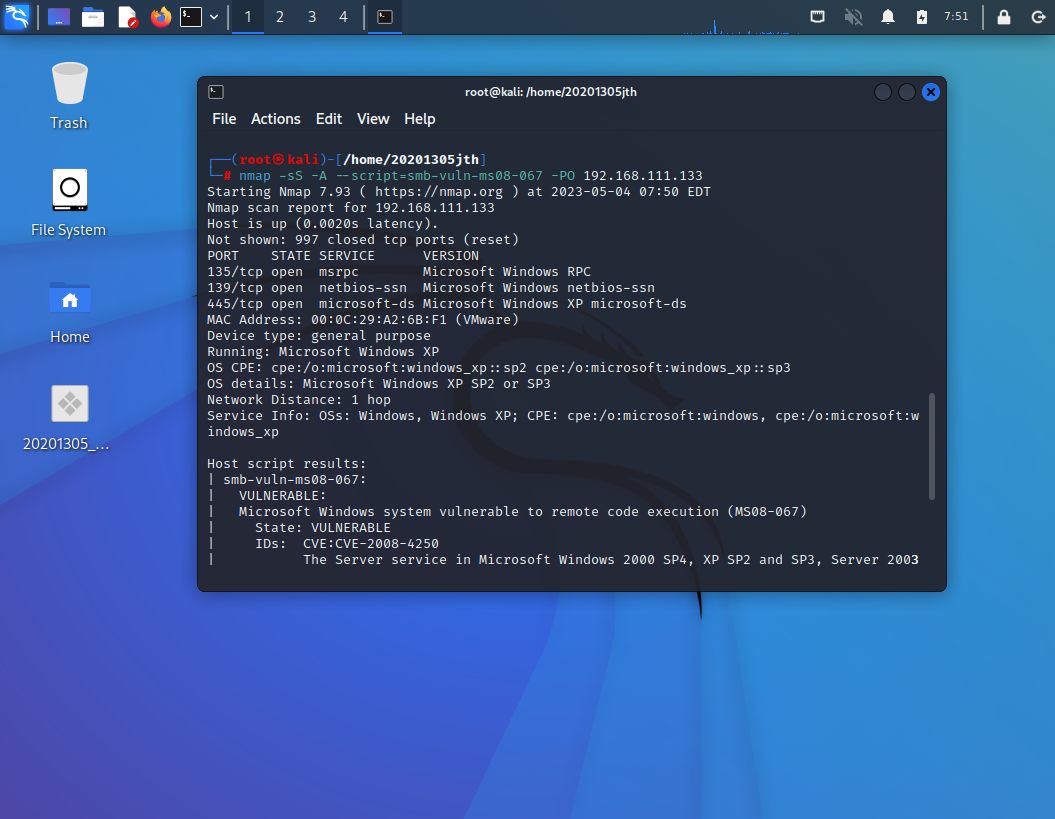Select the terminal window taskbar button
1055x819 pixels.
[385, 17]
